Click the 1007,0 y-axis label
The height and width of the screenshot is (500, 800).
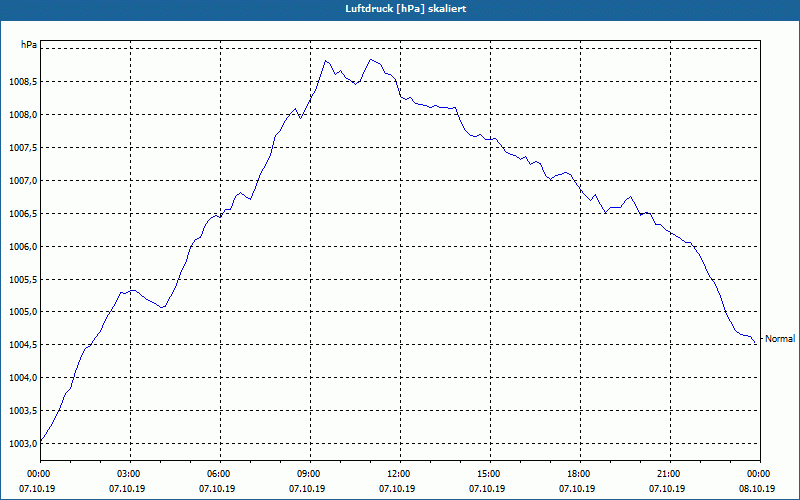[23, 181]
